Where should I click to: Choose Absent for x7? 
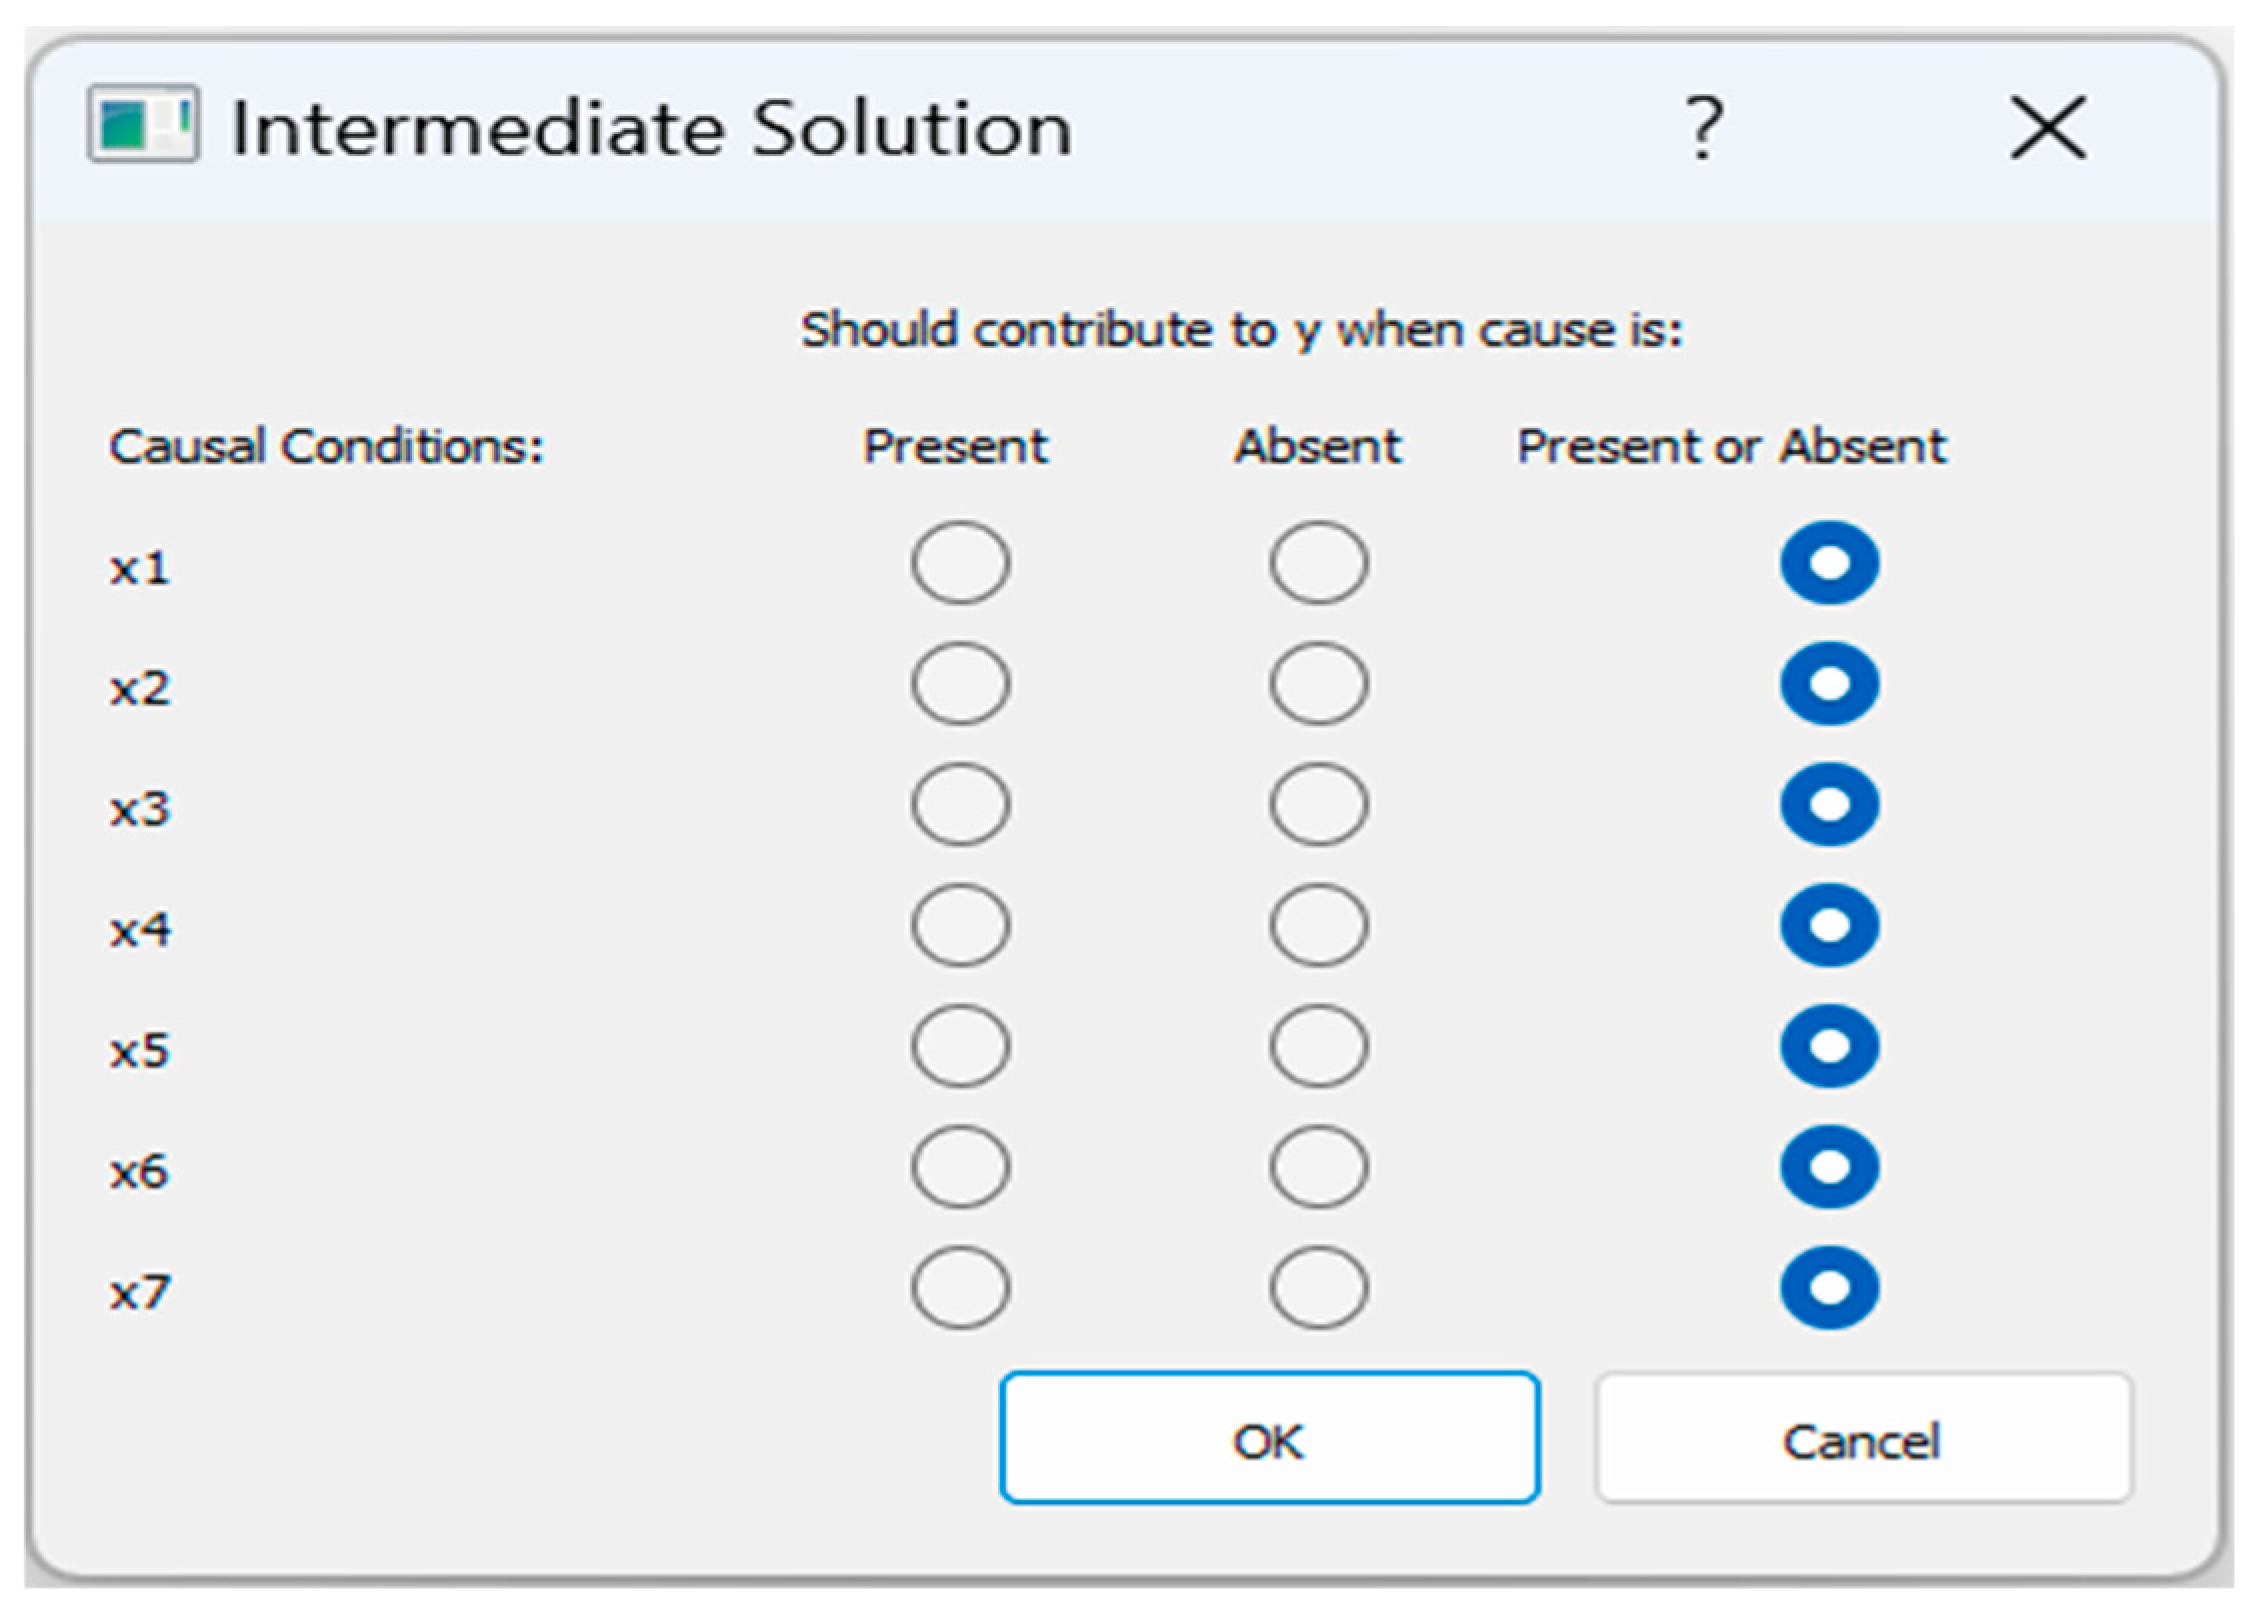(x=1319, y=1288)
